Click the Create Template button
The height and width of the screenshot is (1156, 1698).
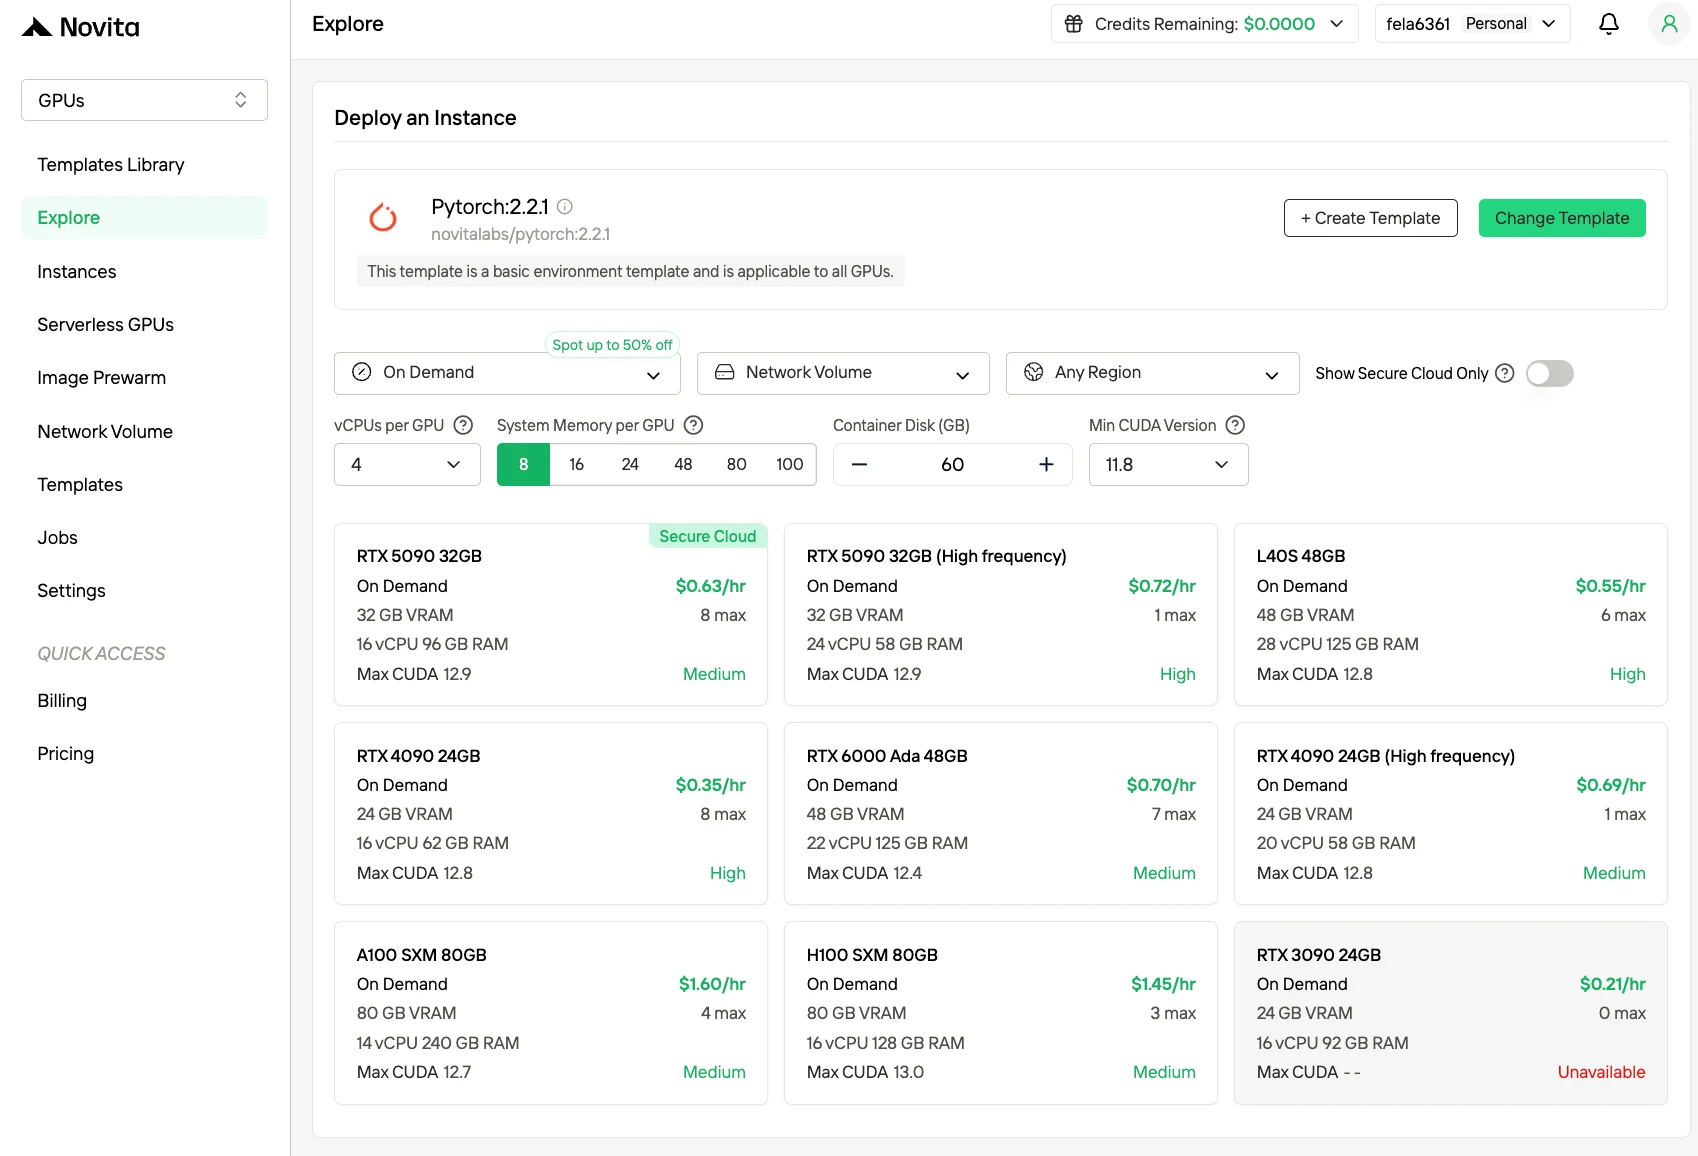(1370, 218)
